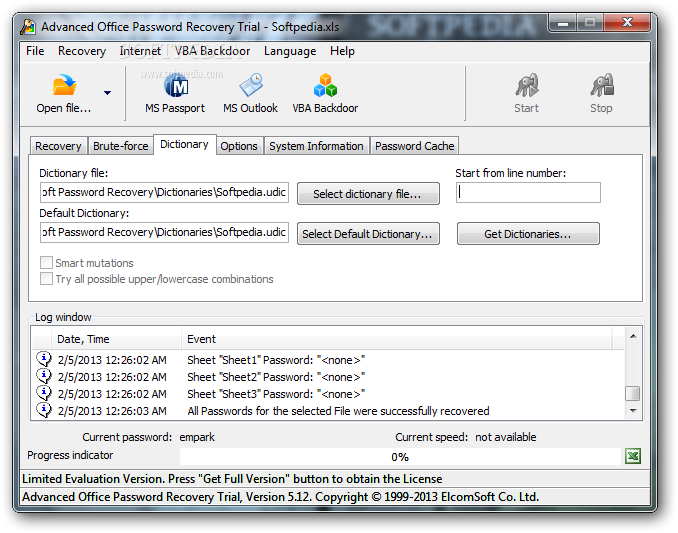Screen dimensions: 678x533
Task: Open the File menu
Action: (35, 51)
